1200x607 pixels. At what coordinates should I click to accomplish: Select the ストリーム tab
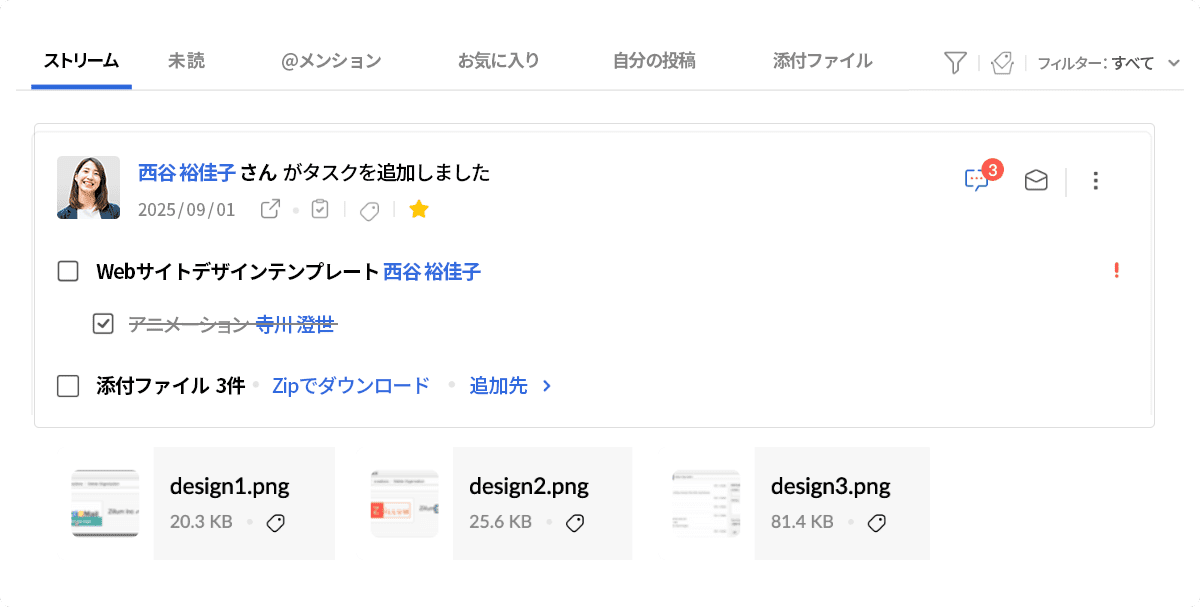(x=81, y=61)
